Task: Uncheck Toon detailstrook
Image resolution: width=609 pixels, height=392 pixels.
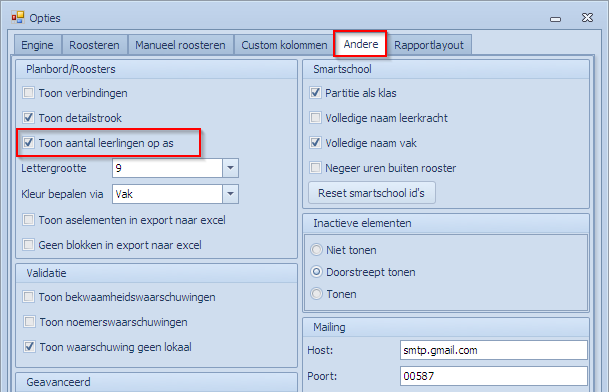Action: pyautogui.click(x=28, y=118)
